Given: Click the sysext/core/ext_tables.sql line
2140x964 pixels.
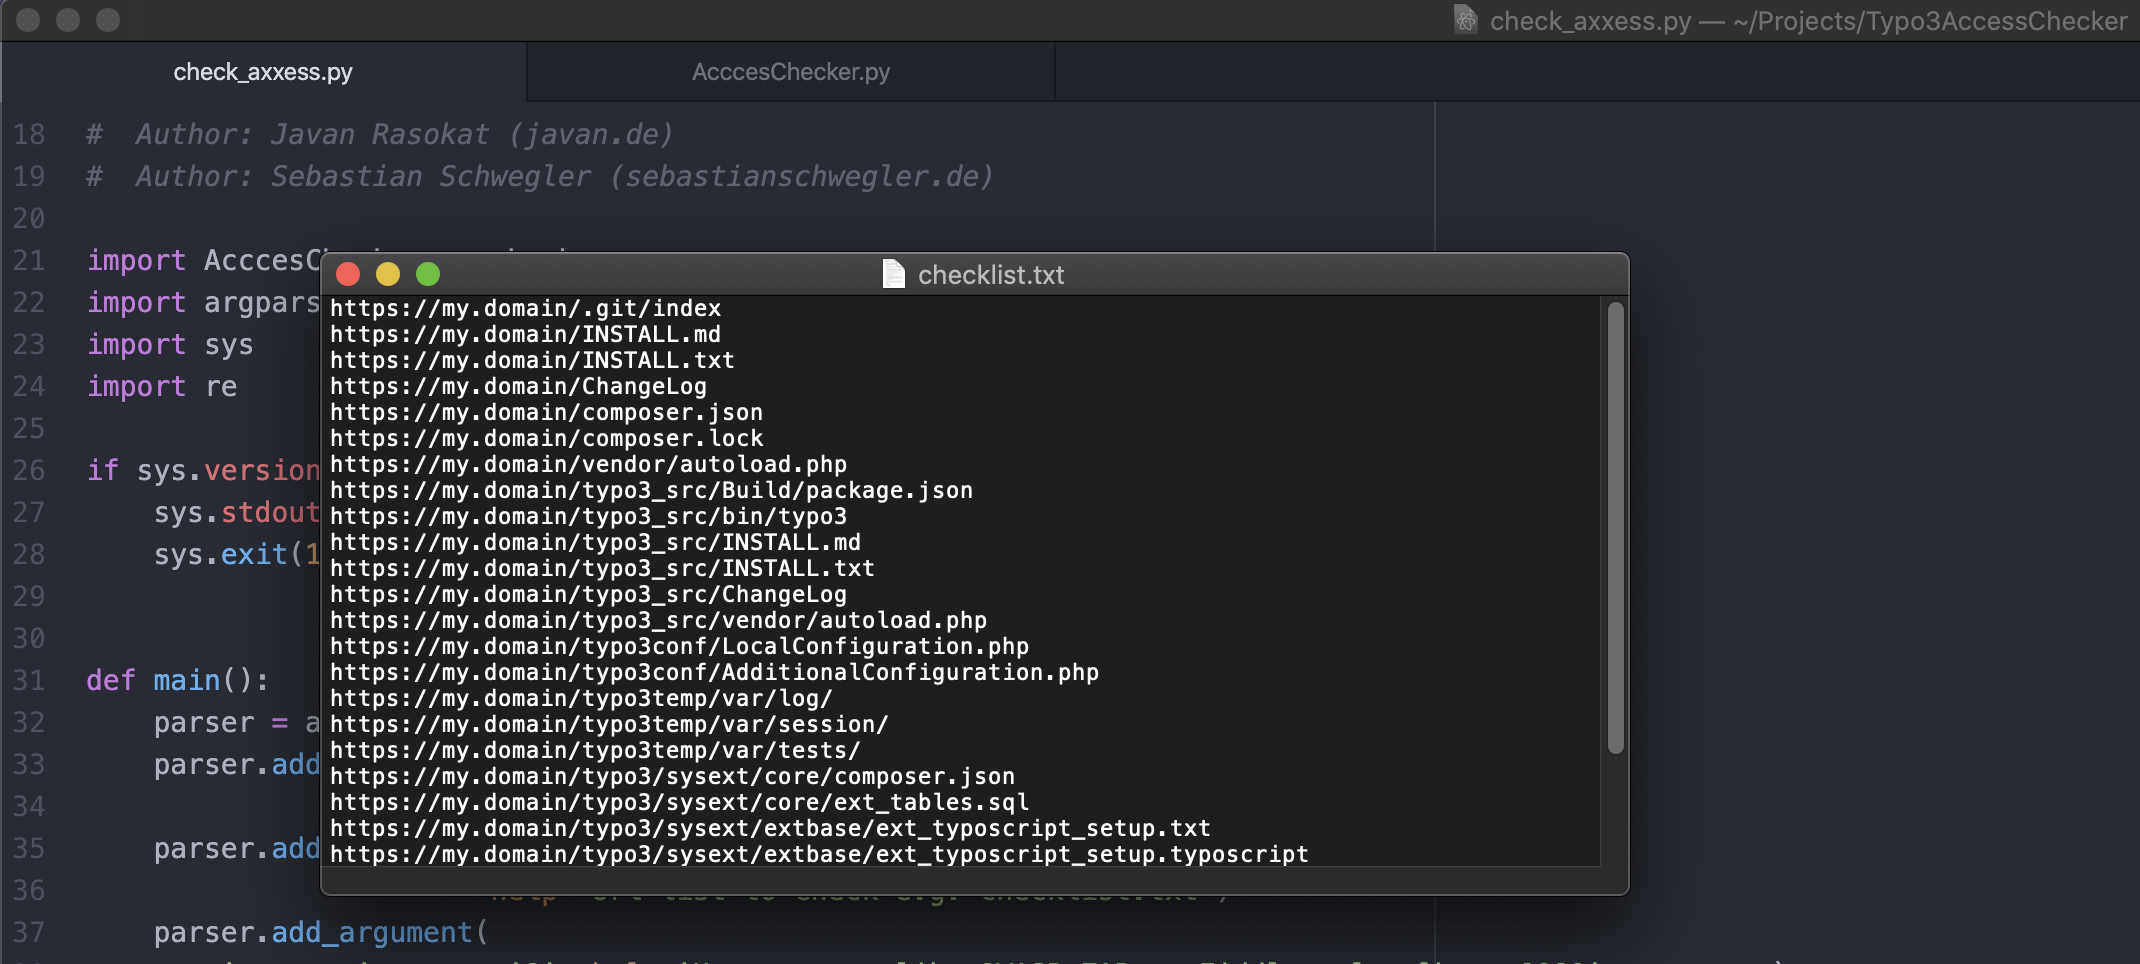Looking at the screenshot, I should 679,802.
